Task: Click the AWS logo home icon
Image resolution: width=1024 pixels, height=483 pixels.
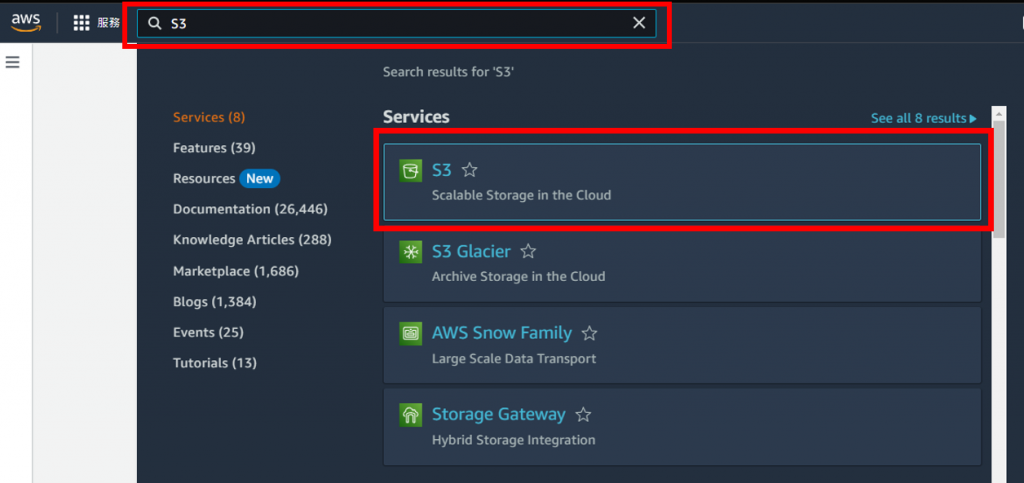Action: click(26, 23)
